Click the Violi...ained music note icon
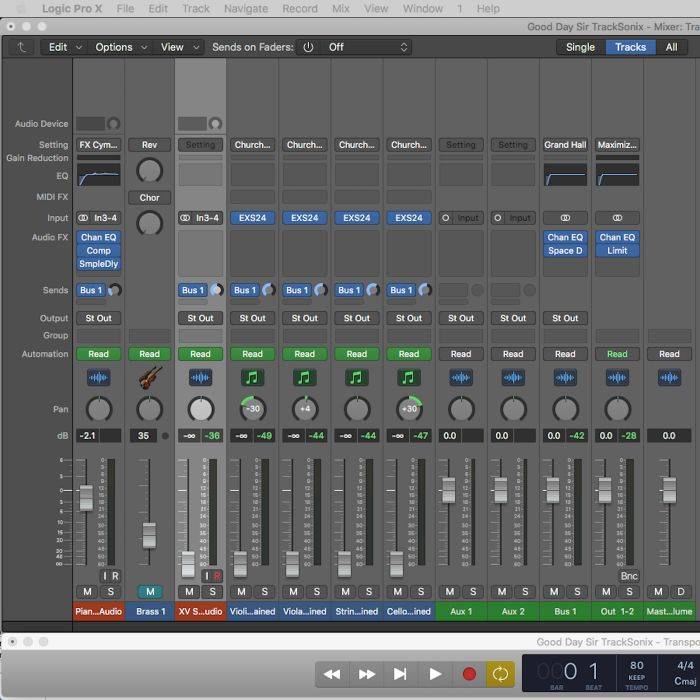700x700 pixels. [252, 378]
